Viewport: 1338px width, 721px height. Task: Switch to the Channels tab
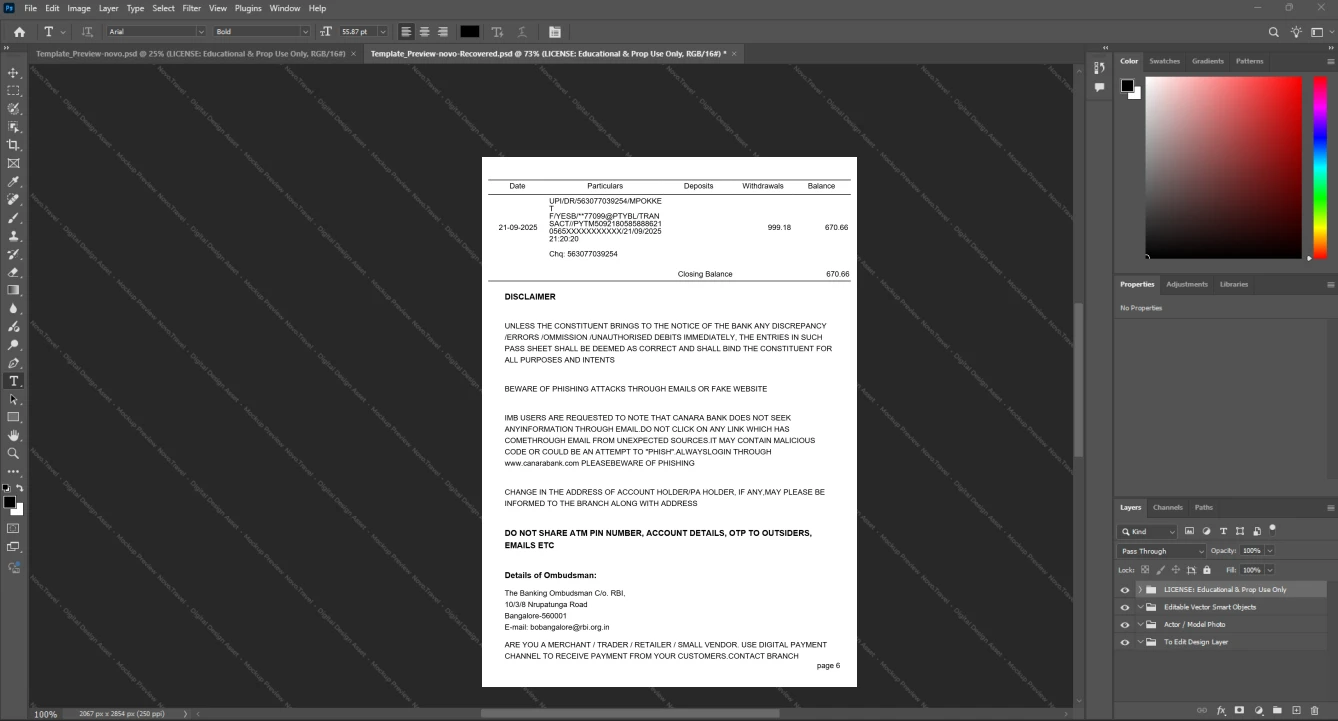1167,508
